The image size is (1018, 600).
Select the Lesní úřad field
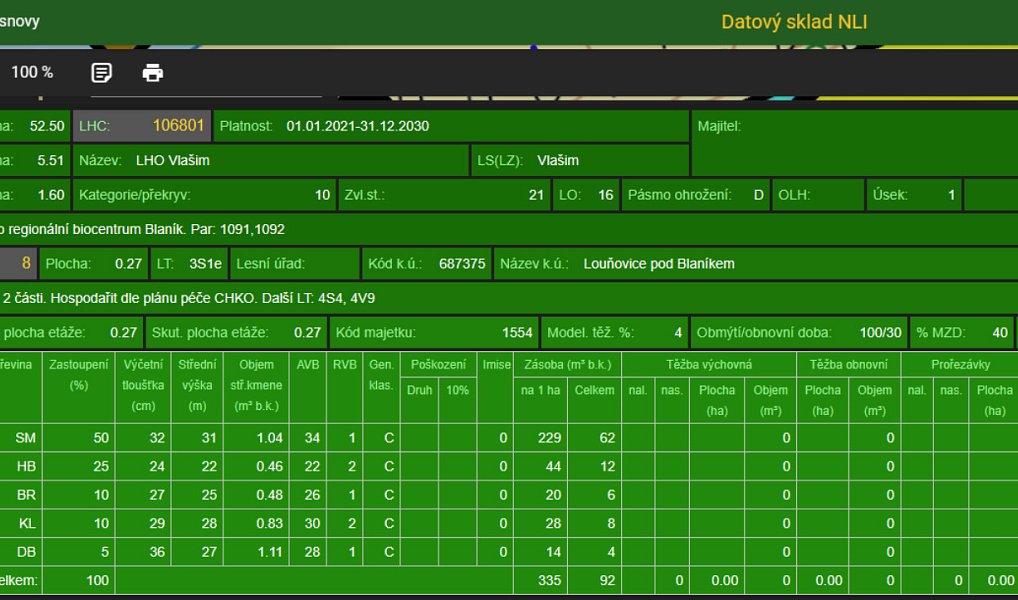[x=295, y=264]
